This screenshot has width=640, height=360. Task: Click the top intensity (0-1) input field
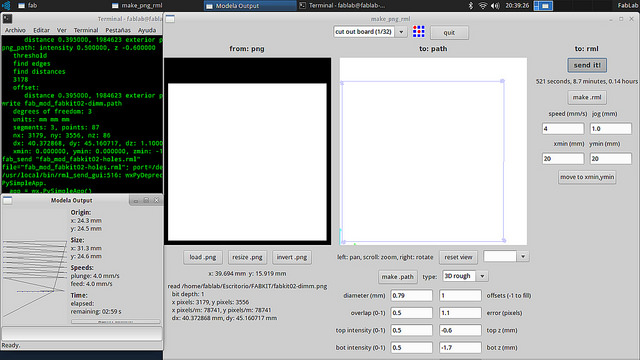coord(411,330)
